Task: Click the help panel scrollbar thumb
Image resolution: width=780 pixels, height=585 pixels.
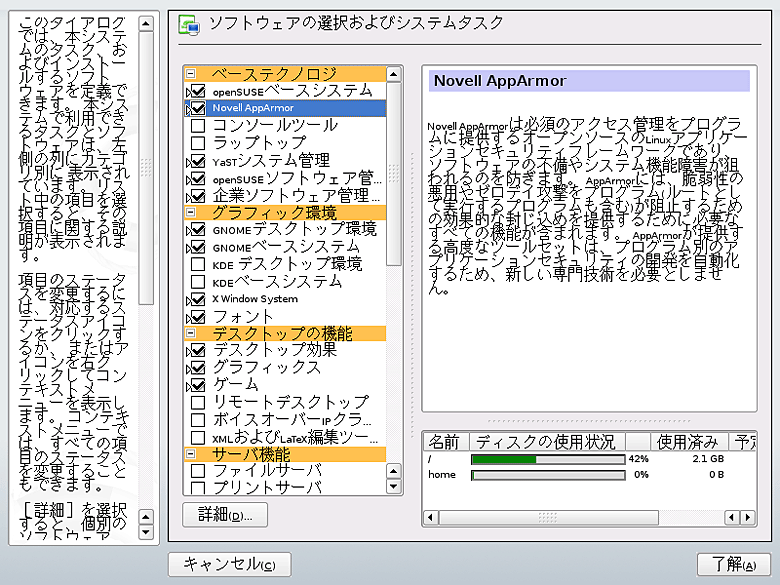Action: [x=146, y=168]
